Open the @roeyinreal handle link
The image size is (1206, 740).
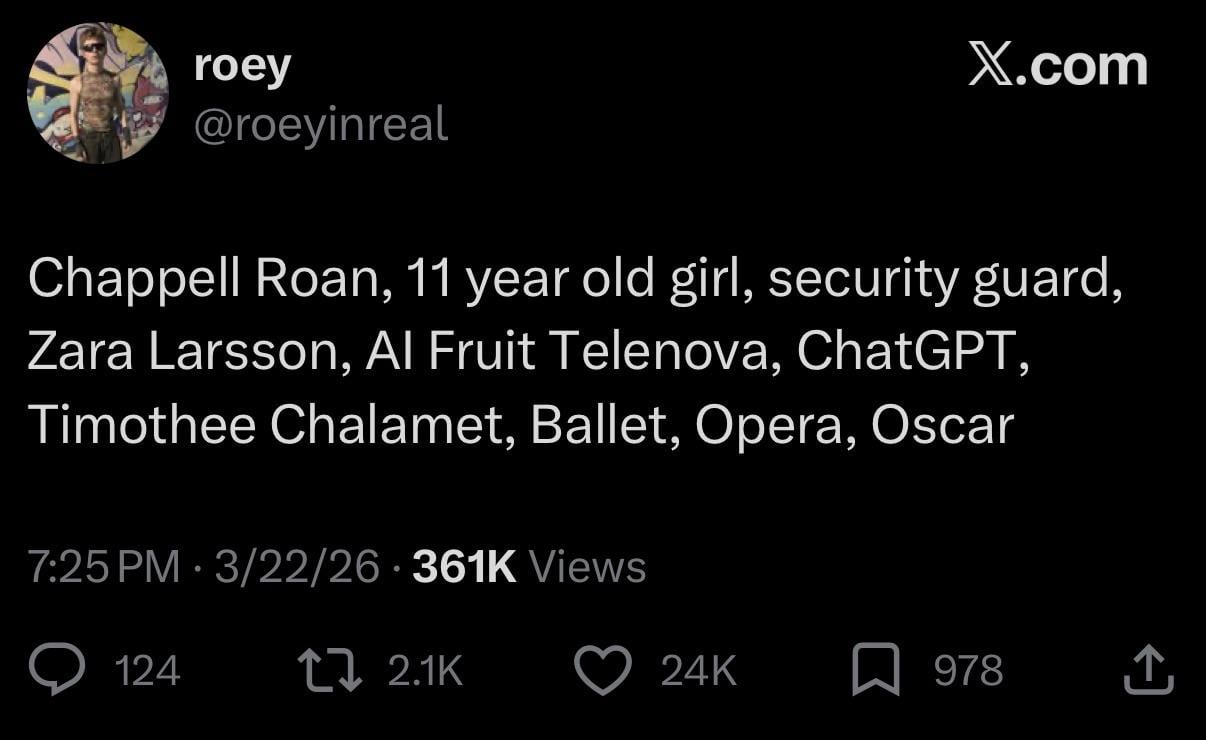(x=319, y=126)
